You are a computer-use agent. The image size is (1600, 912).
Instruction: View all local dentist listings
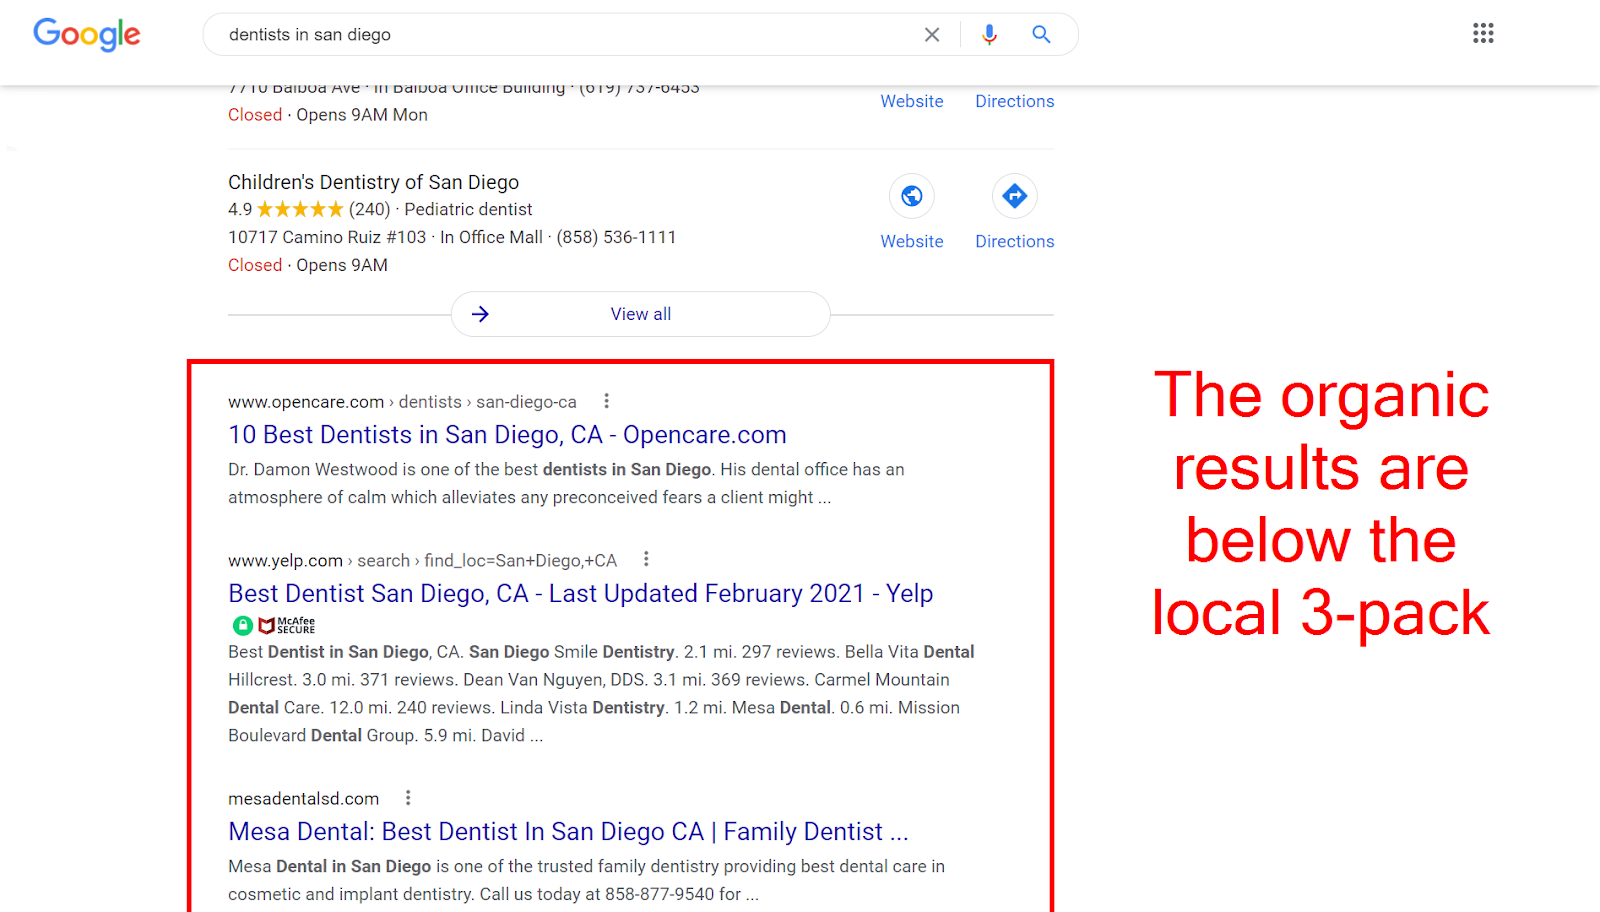641,314
